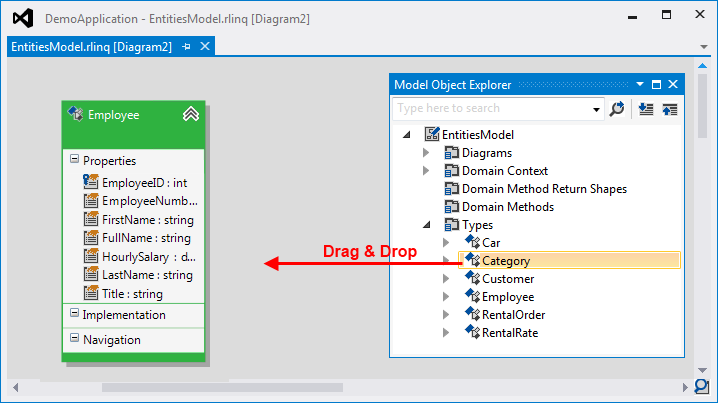Click 'FullName : string' text
Viewport: 718px width, 403px height.
146,238
